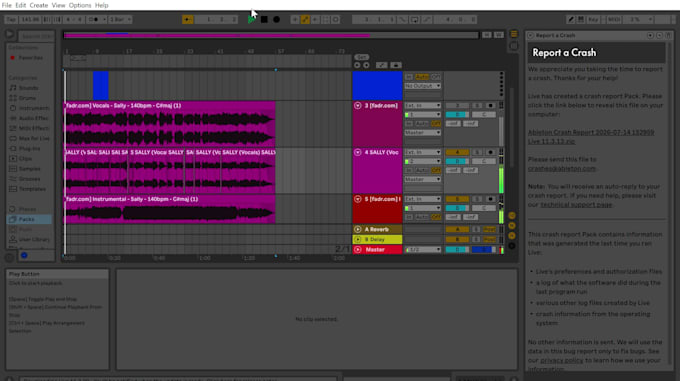Screen dimensions: 680x381
Task: Open Master track 1/2 output dropdown
Action: [423, 250]
